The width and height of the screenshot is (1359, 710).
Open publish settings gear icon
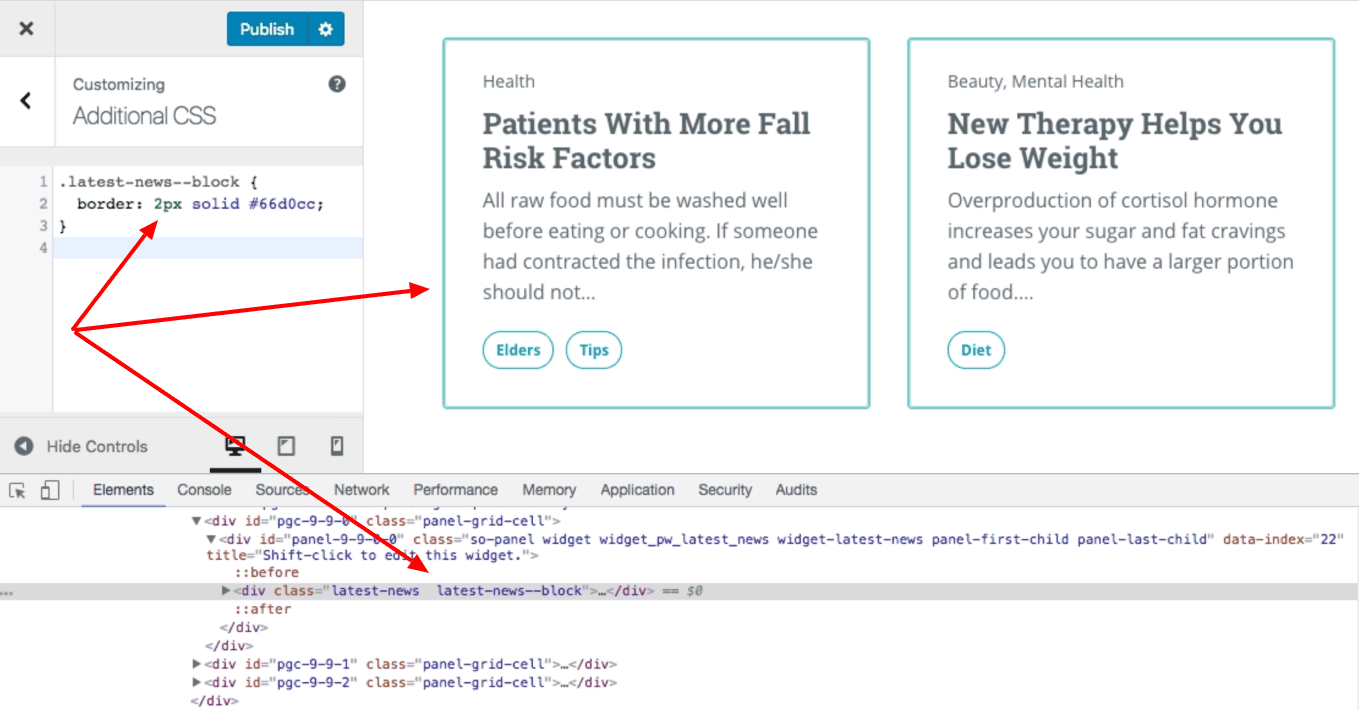(x=325, y=29)
